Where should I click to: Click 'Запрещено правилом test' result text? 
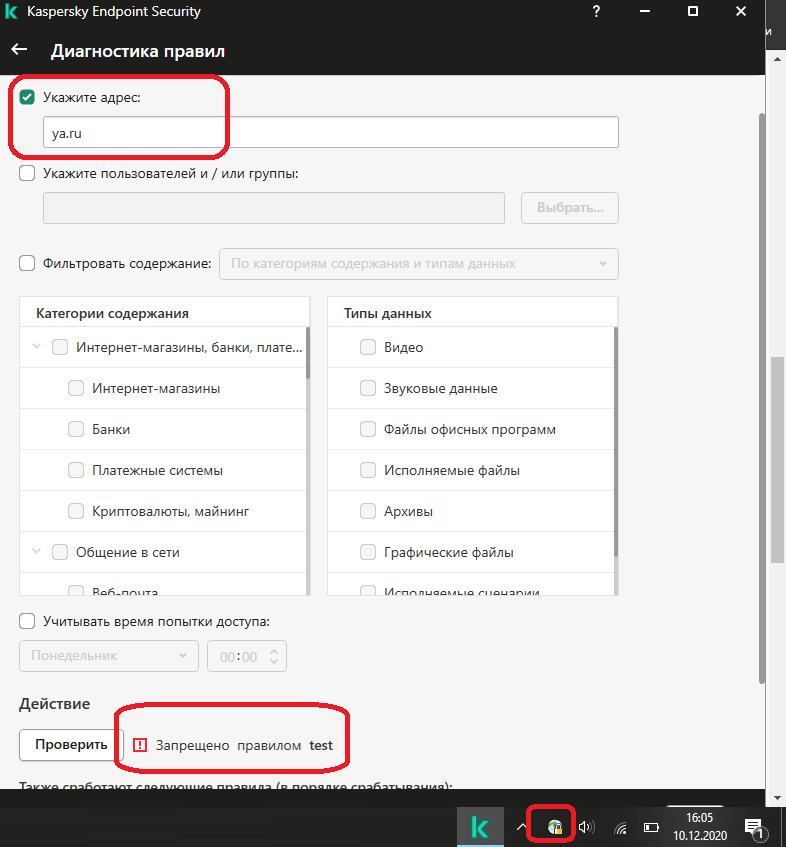(x=244, y=745)
